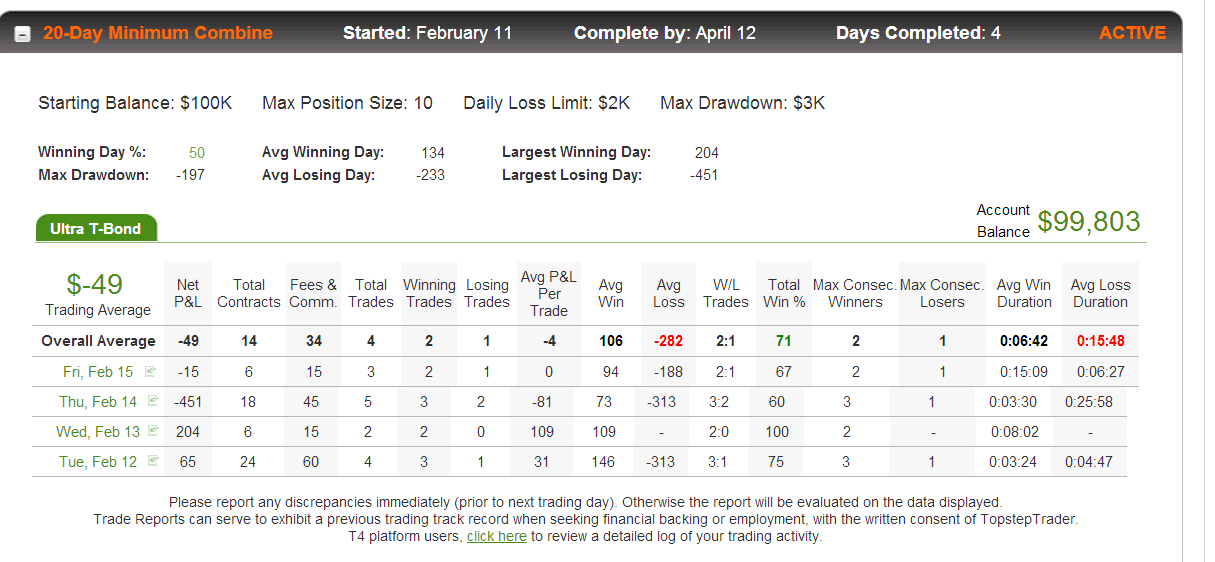
Task: Click the Net P&L column header
Action: [187, 293]
